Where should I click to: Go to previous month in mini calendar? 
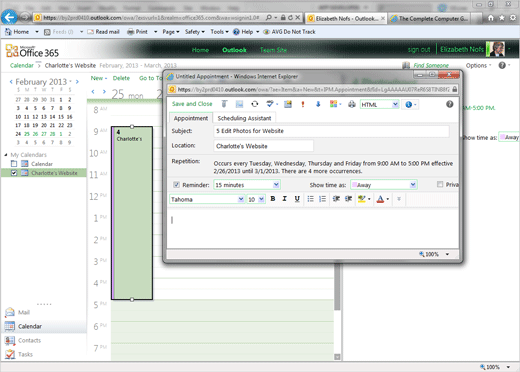(11, 82)
